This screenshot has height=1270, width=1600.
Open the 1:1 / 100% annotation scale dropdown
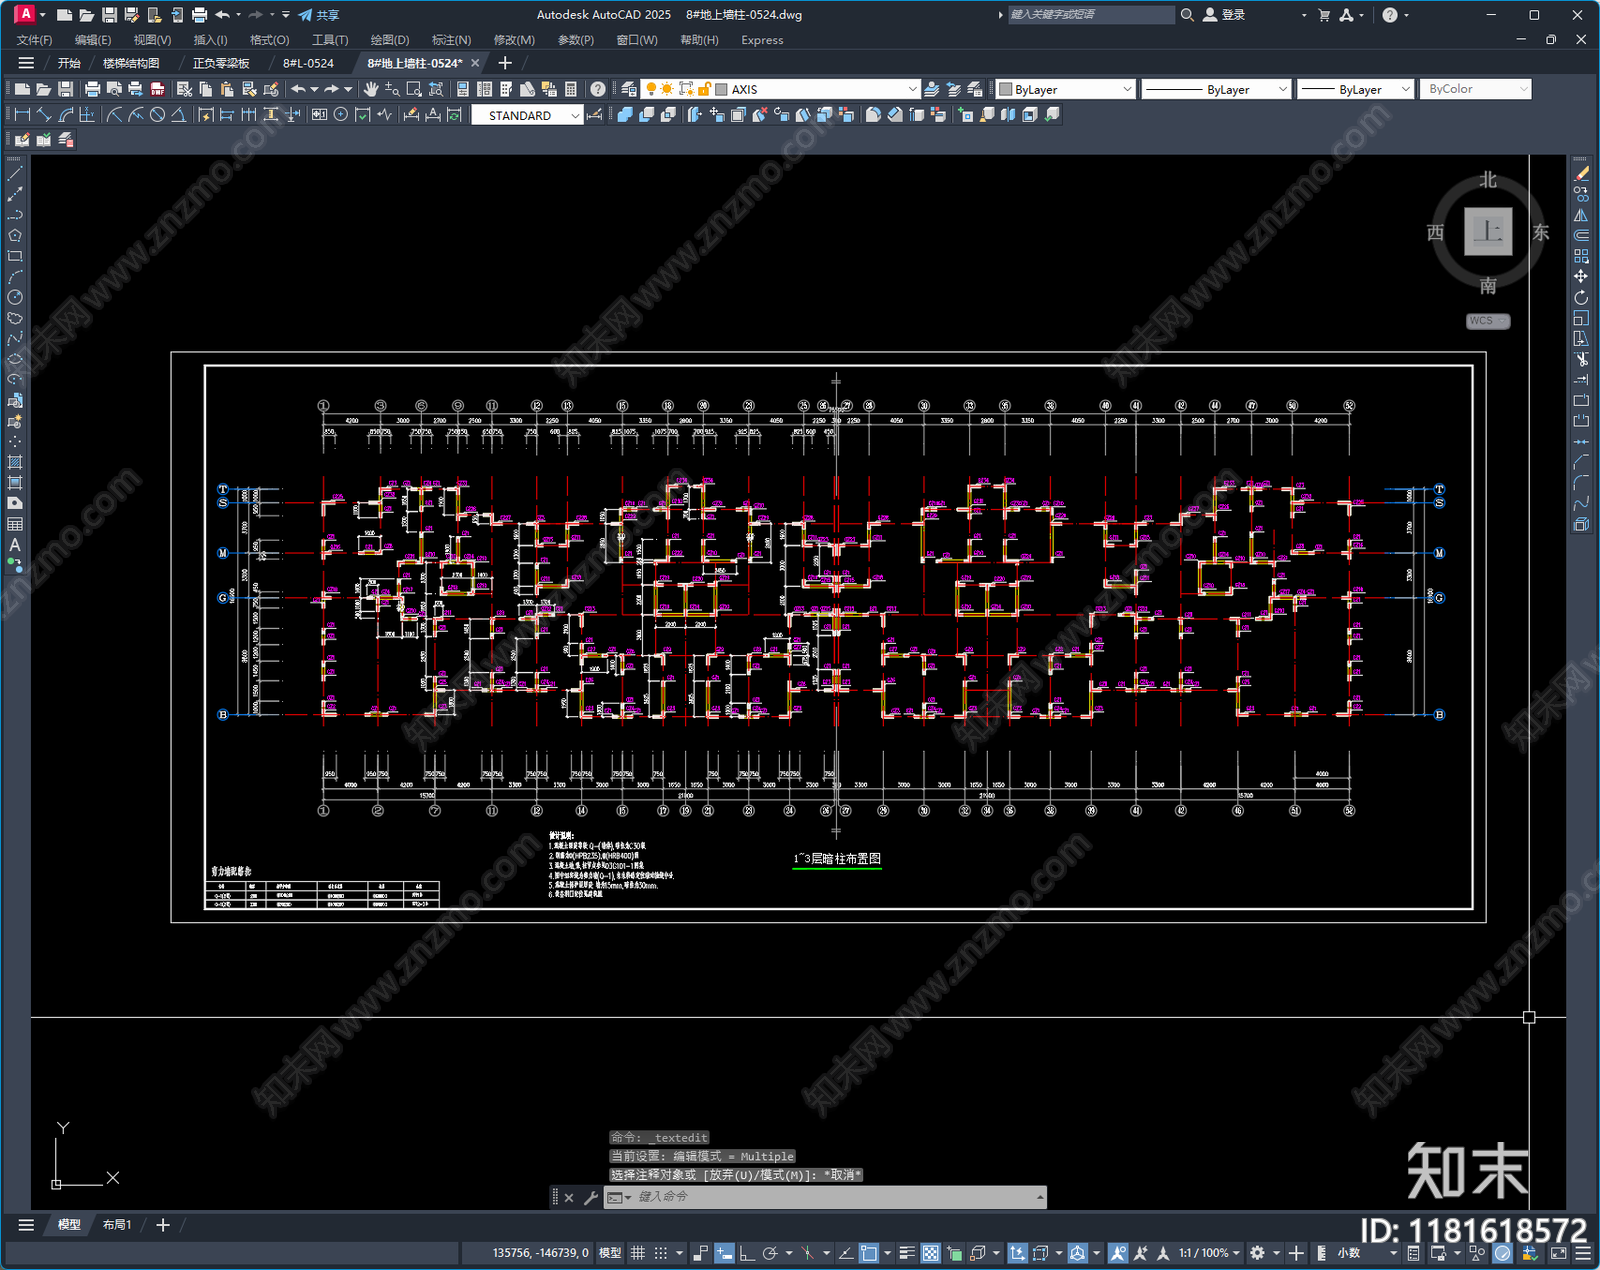(1209, 1253)
